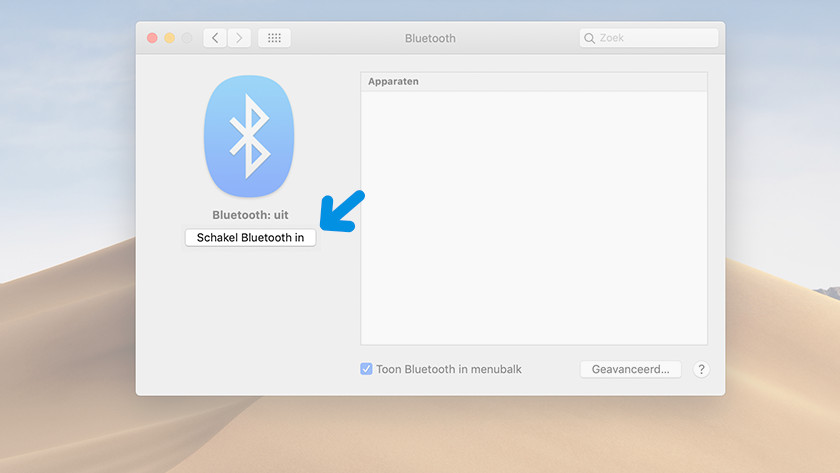Viewport: 840px width, 473px height.
Task: Click the blue arrow pointing at the button
Action: point(341,213)
